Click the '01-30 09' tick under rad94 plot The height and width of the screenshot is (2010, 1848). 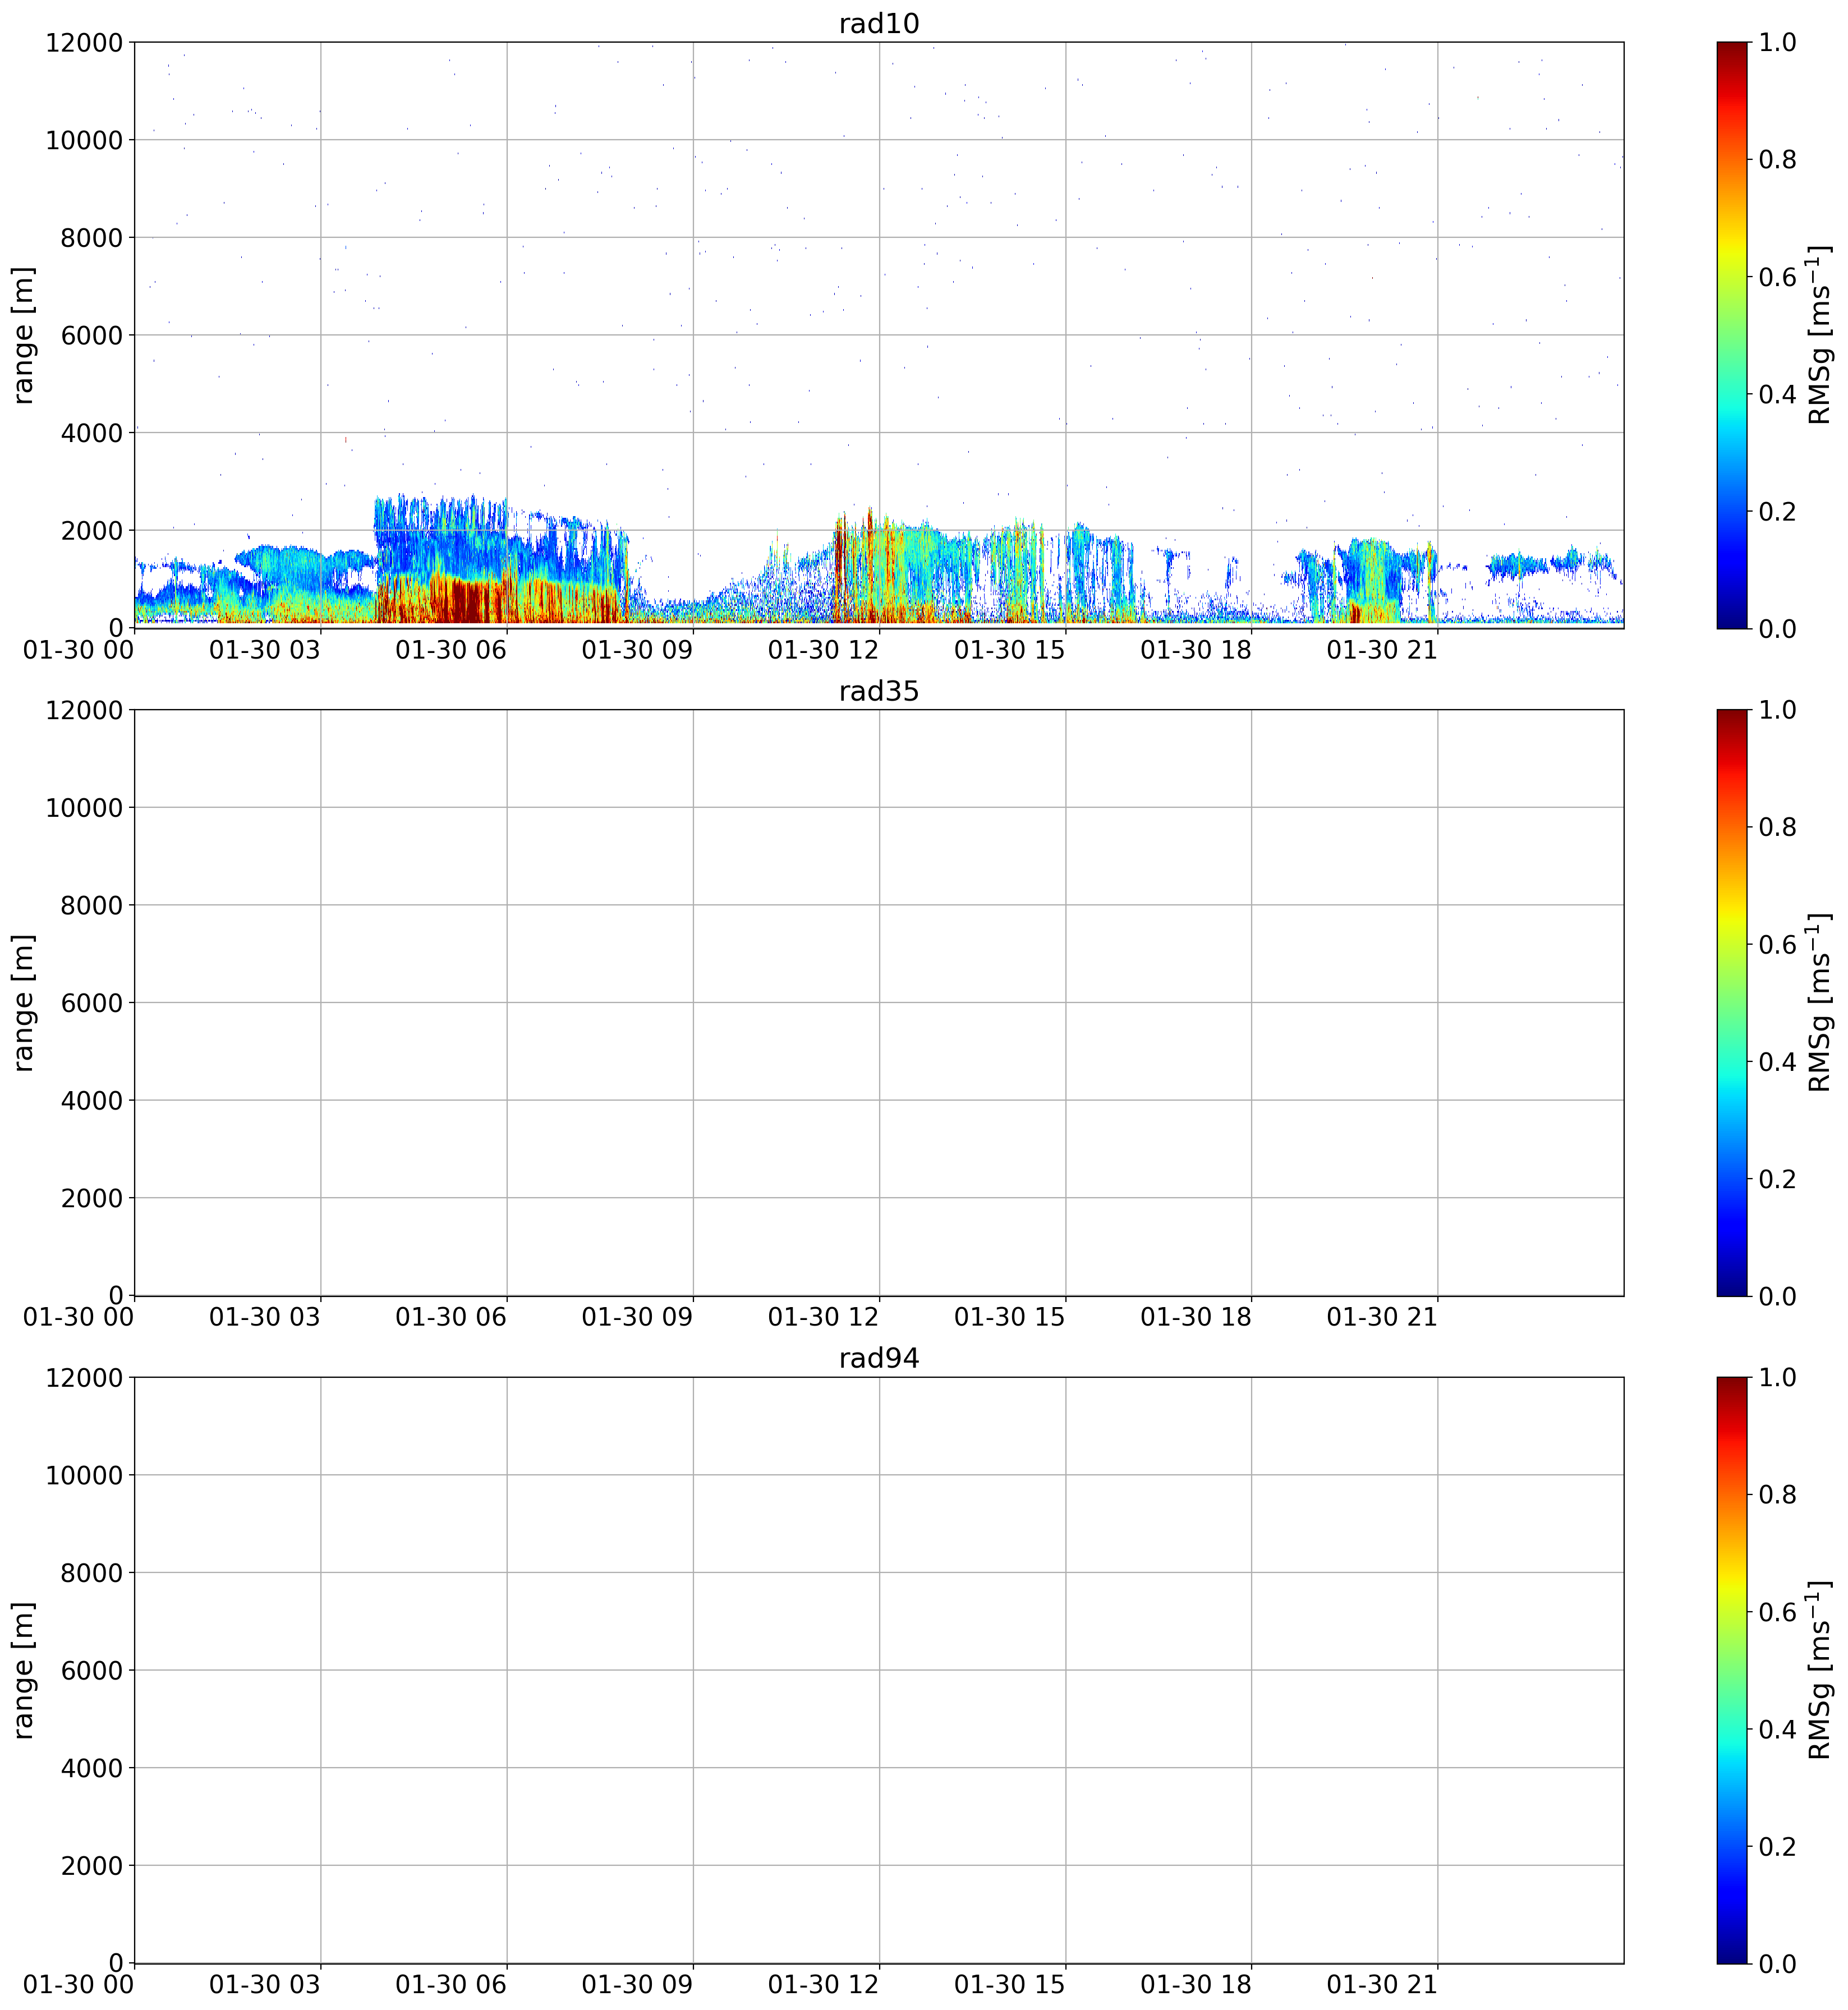coord(637,1985)
